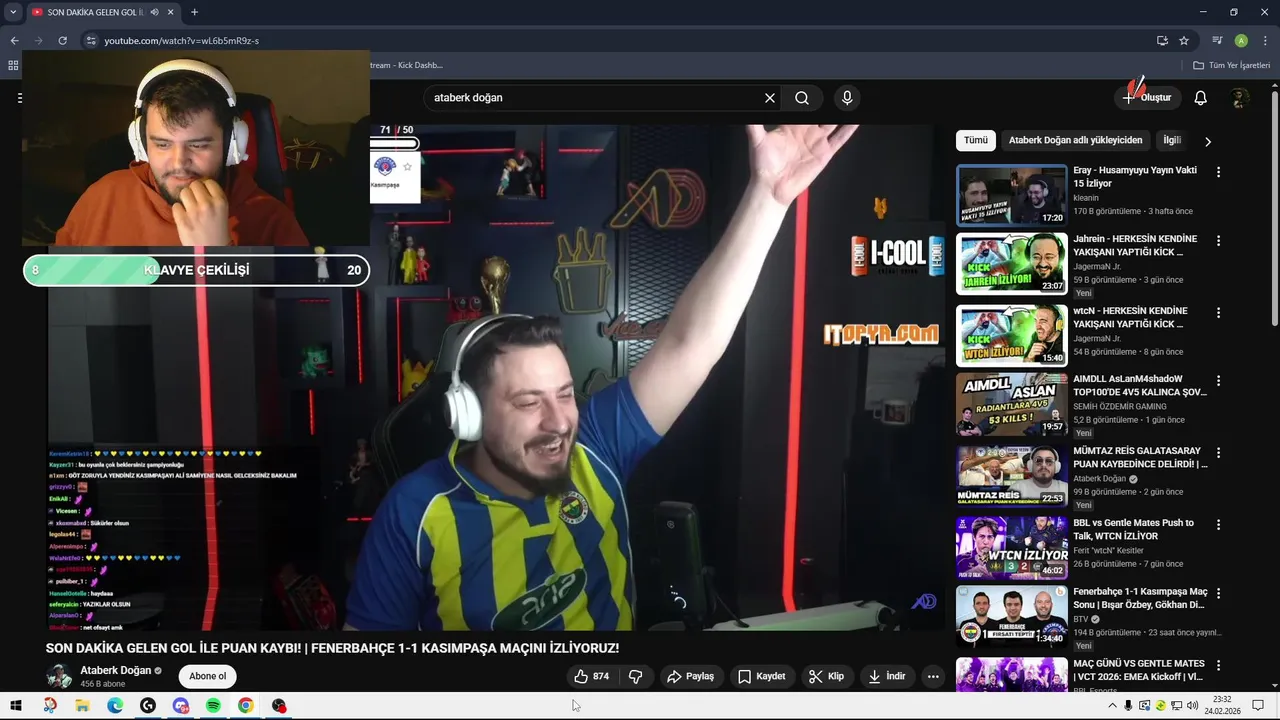Open a new browser tab
This screenshot has height=720, width=1280.
coord(194,12)
